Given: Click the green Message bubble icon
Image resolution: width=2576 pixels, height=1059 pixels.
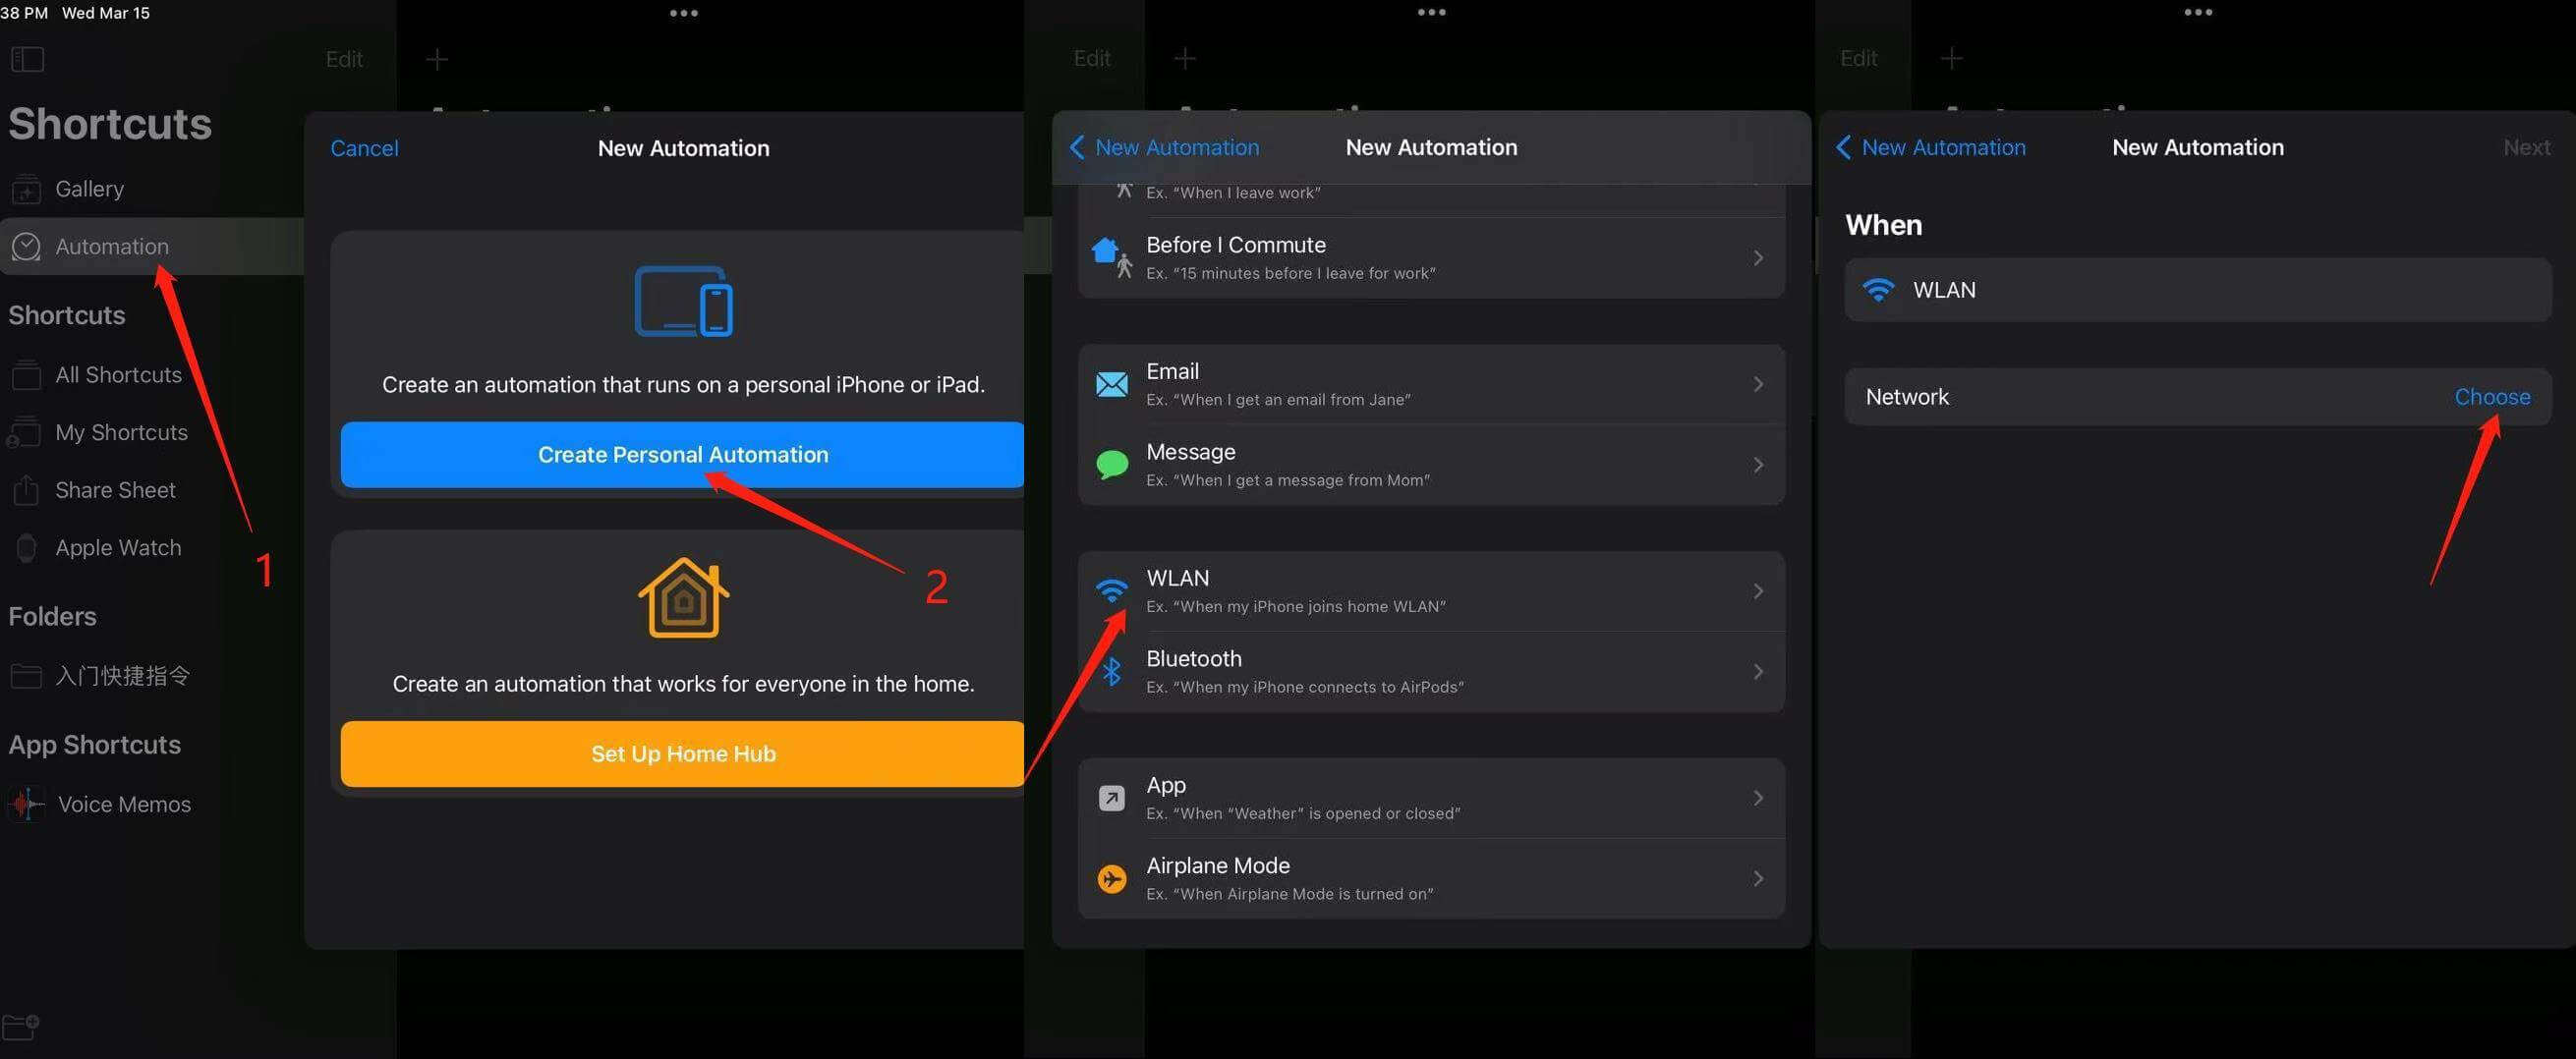Looking at the screenshot, I should coord(1112,465).
